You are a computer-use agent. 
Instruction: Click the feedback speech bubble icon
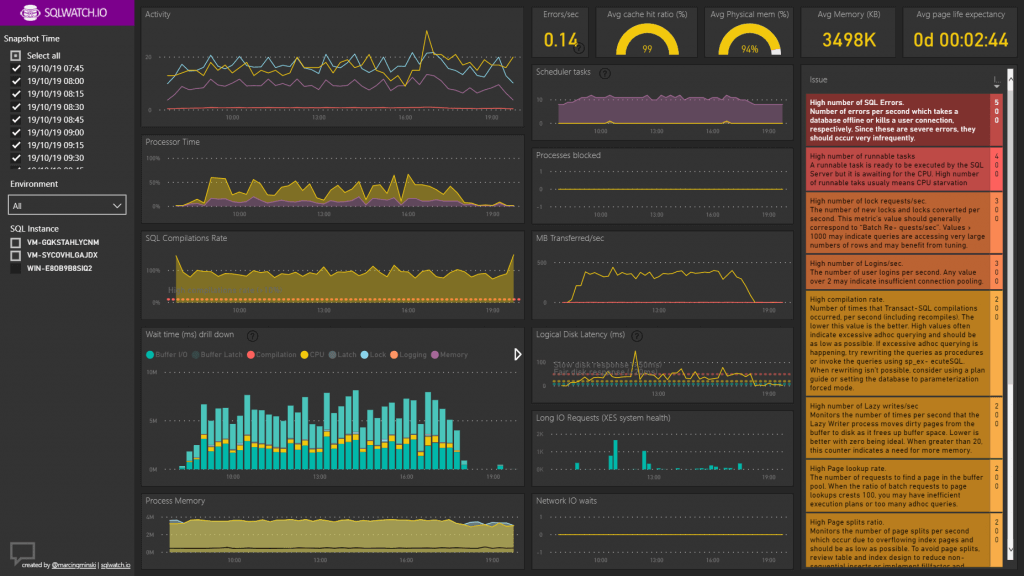[x=22, y=552]
